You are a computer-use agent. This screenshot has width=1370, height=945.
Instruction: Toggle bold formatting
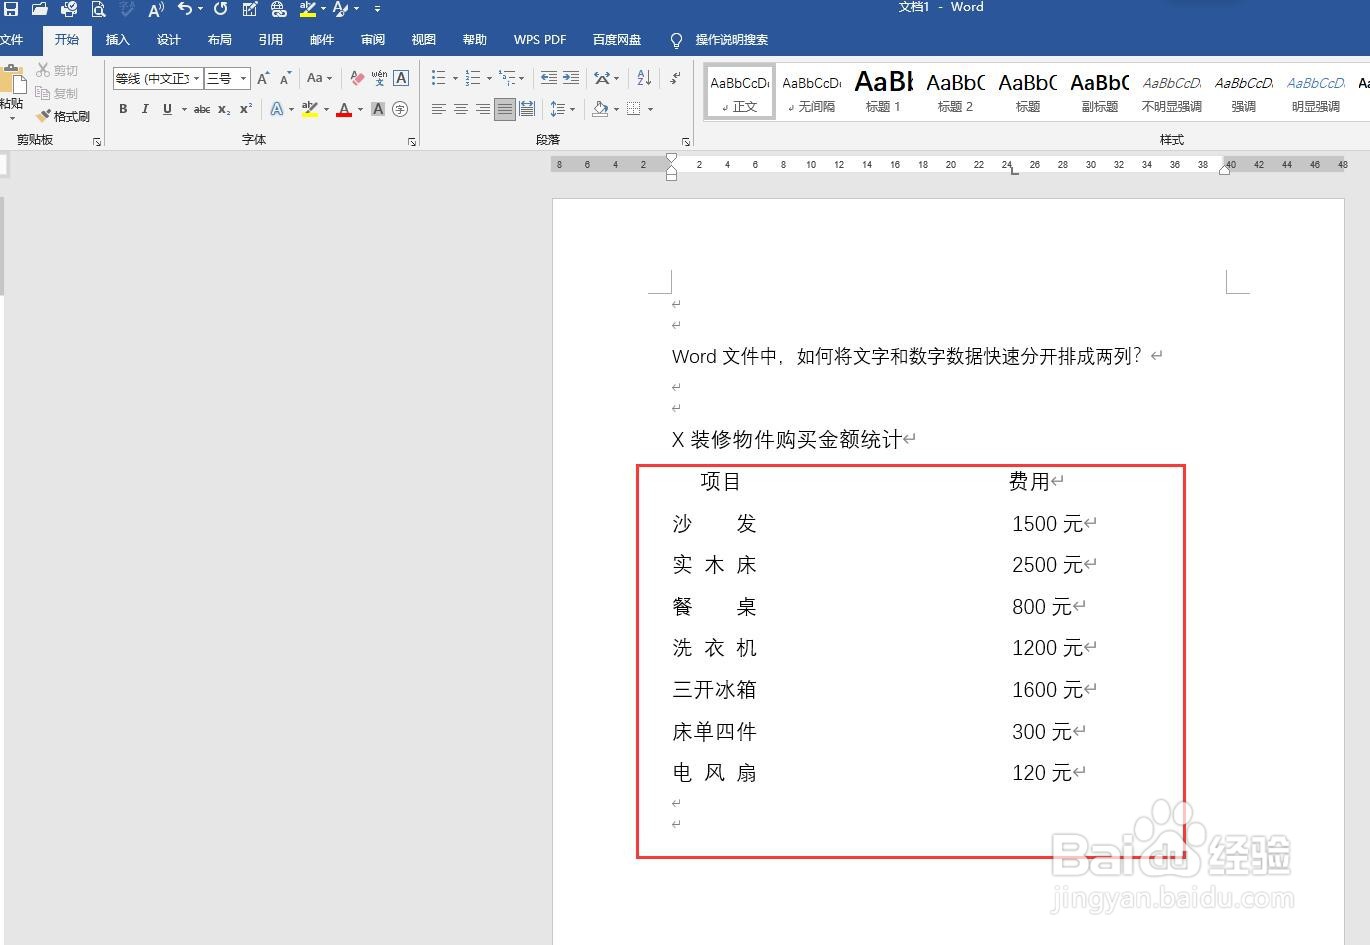tap(123, 109)
